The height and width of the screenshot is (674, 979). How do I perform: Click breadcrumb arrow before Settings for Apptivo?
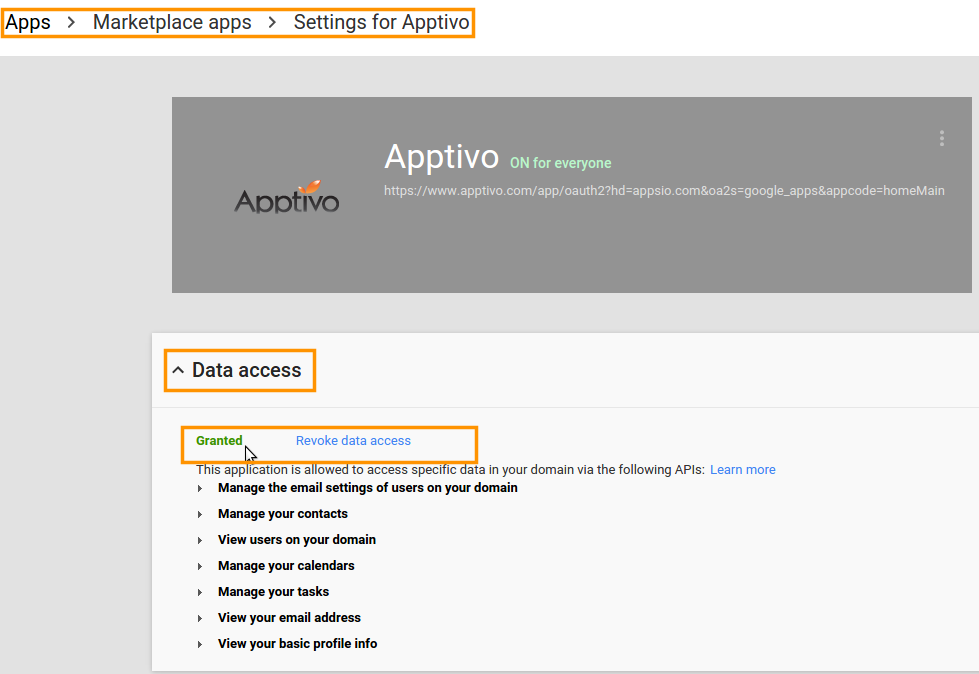[x=272, y=22]
